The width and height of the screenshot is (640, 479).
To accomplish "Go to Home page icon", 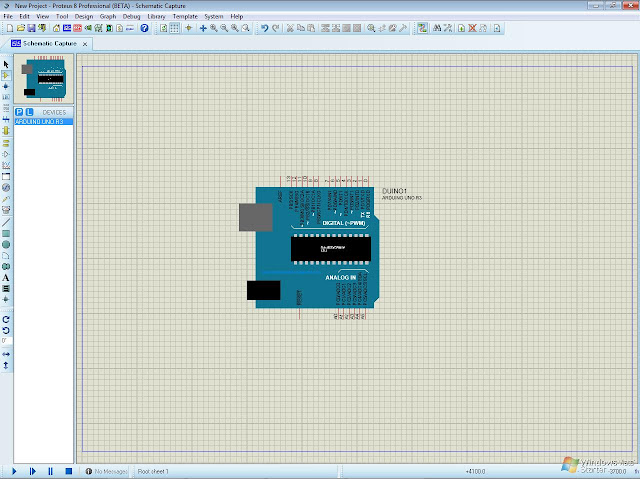I will coord(56,28).
